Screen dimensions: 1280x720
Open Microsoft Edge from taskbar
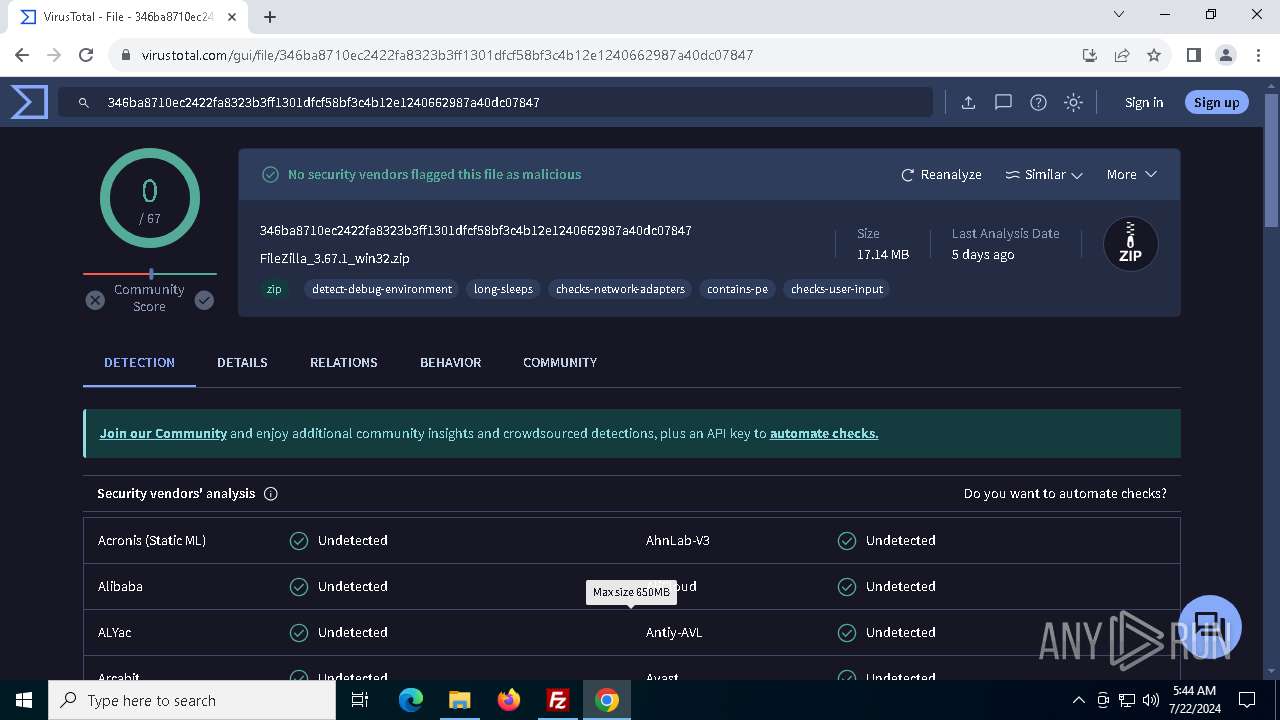411,700
